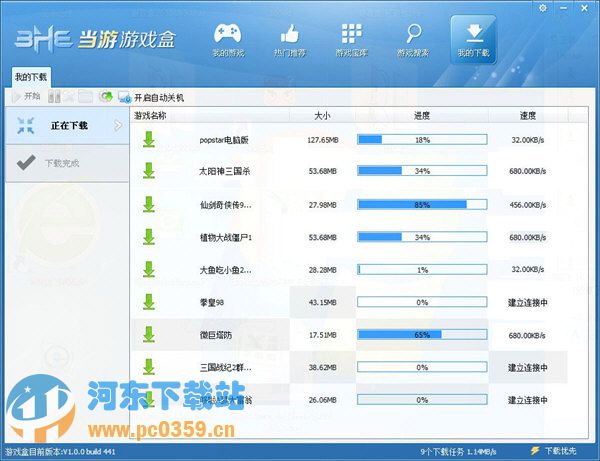600x461 pixels.
Task: Click the 127.65MB size cell
Action: [323, 140]
